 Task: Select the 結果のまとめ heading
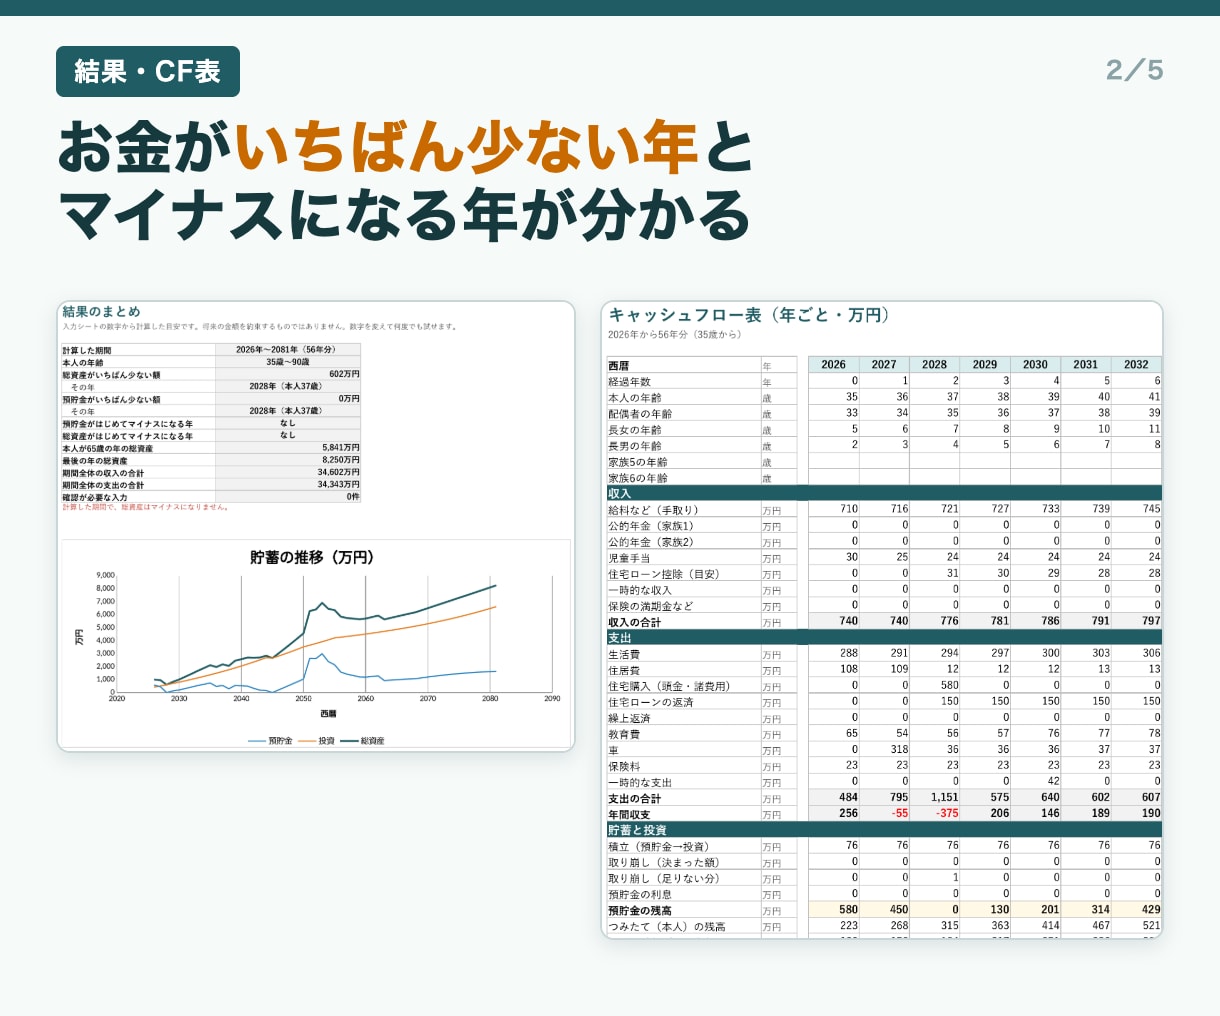pos(101,312)
